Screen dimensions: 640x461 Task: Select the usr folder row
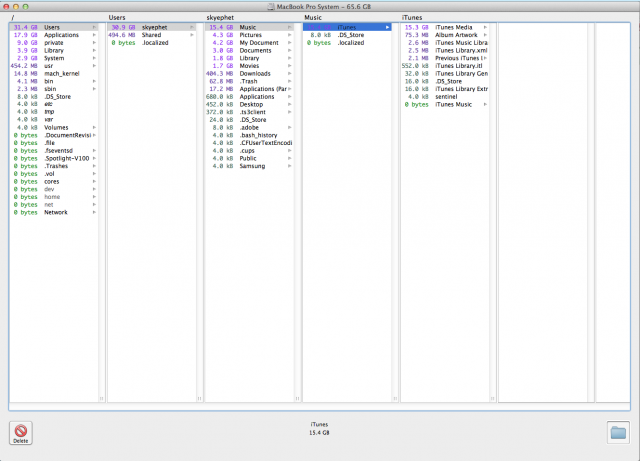tap(54, 66)
